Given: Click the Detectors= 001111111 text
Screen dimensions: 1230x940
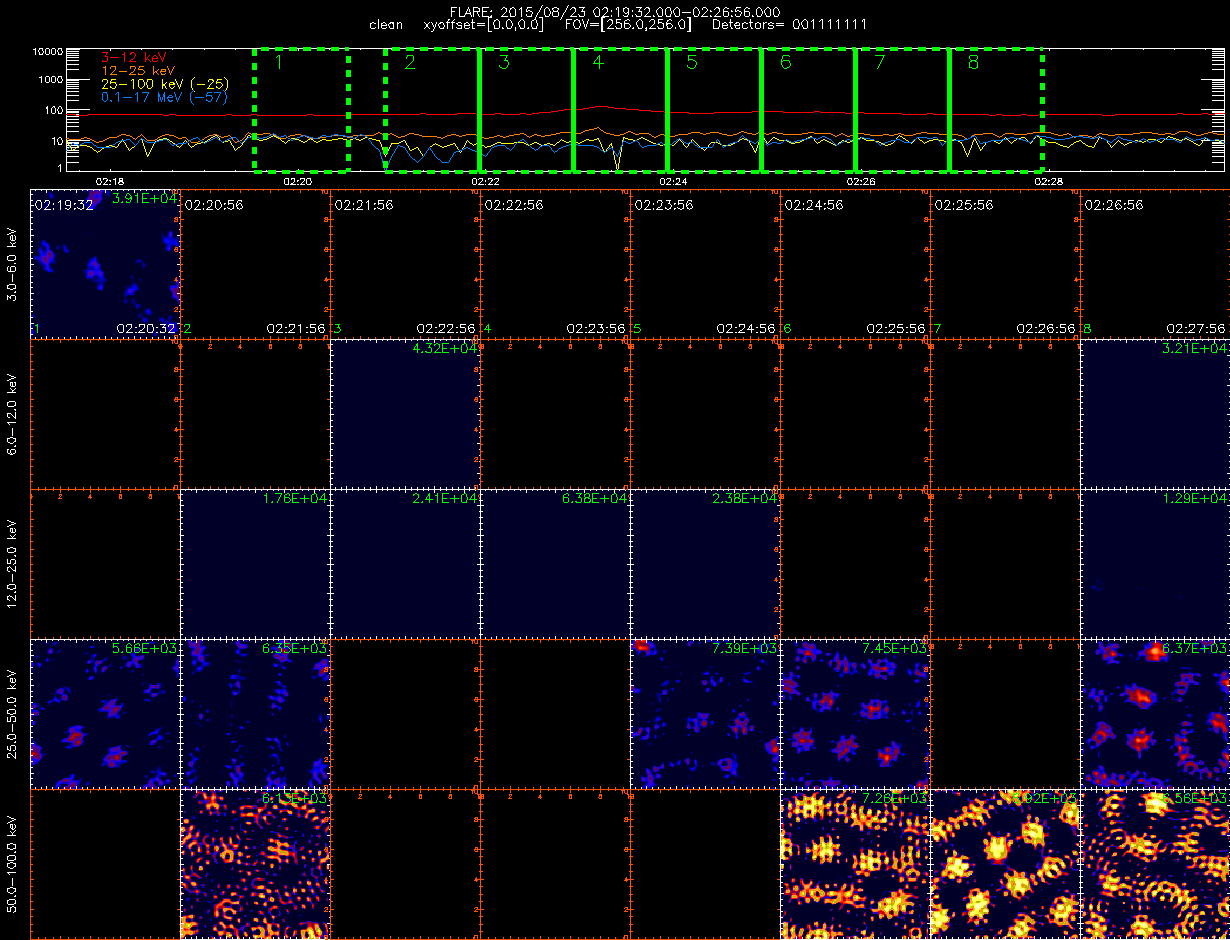Looking at the screenshot, I should [x=789, y=24].
